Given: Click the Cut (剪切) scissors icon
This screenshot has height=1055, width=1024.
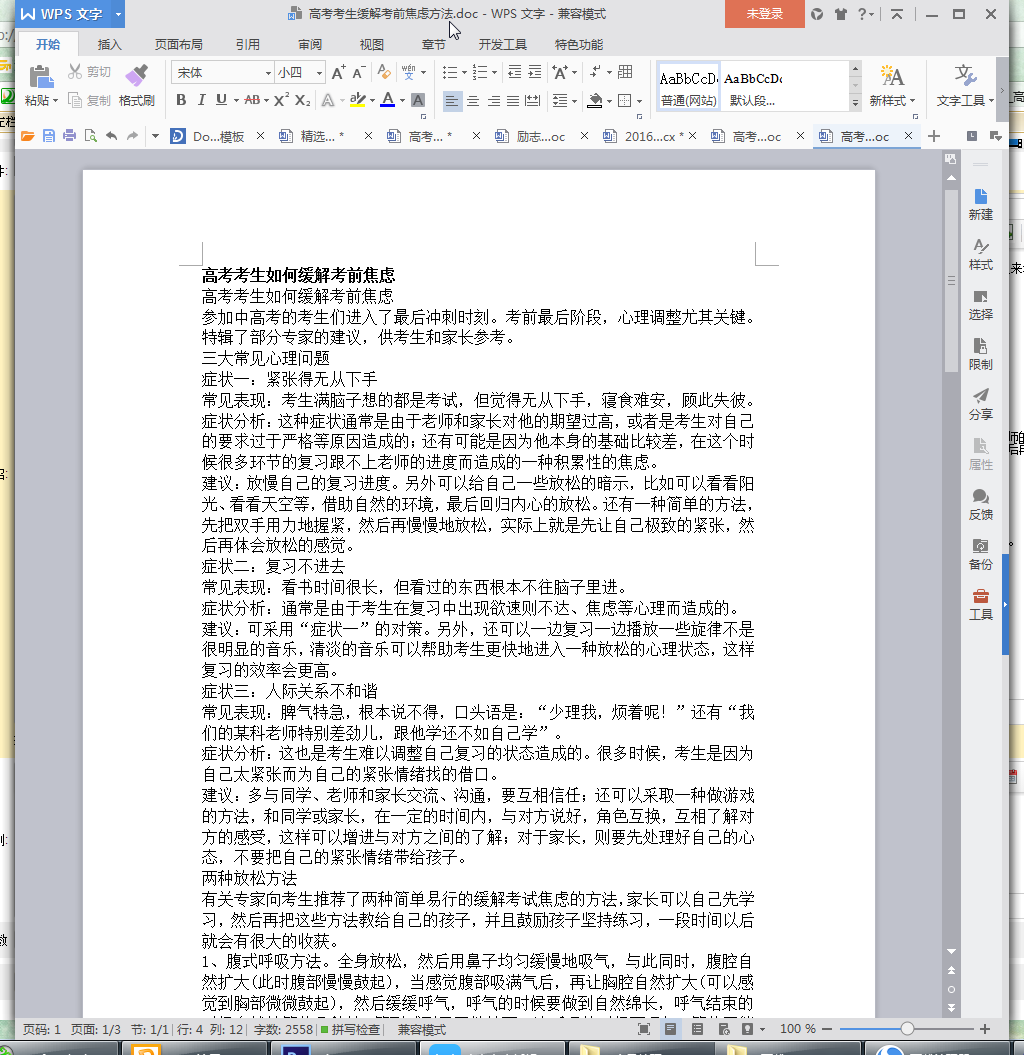Looking at the screenshot, I should tap(75, 71).
